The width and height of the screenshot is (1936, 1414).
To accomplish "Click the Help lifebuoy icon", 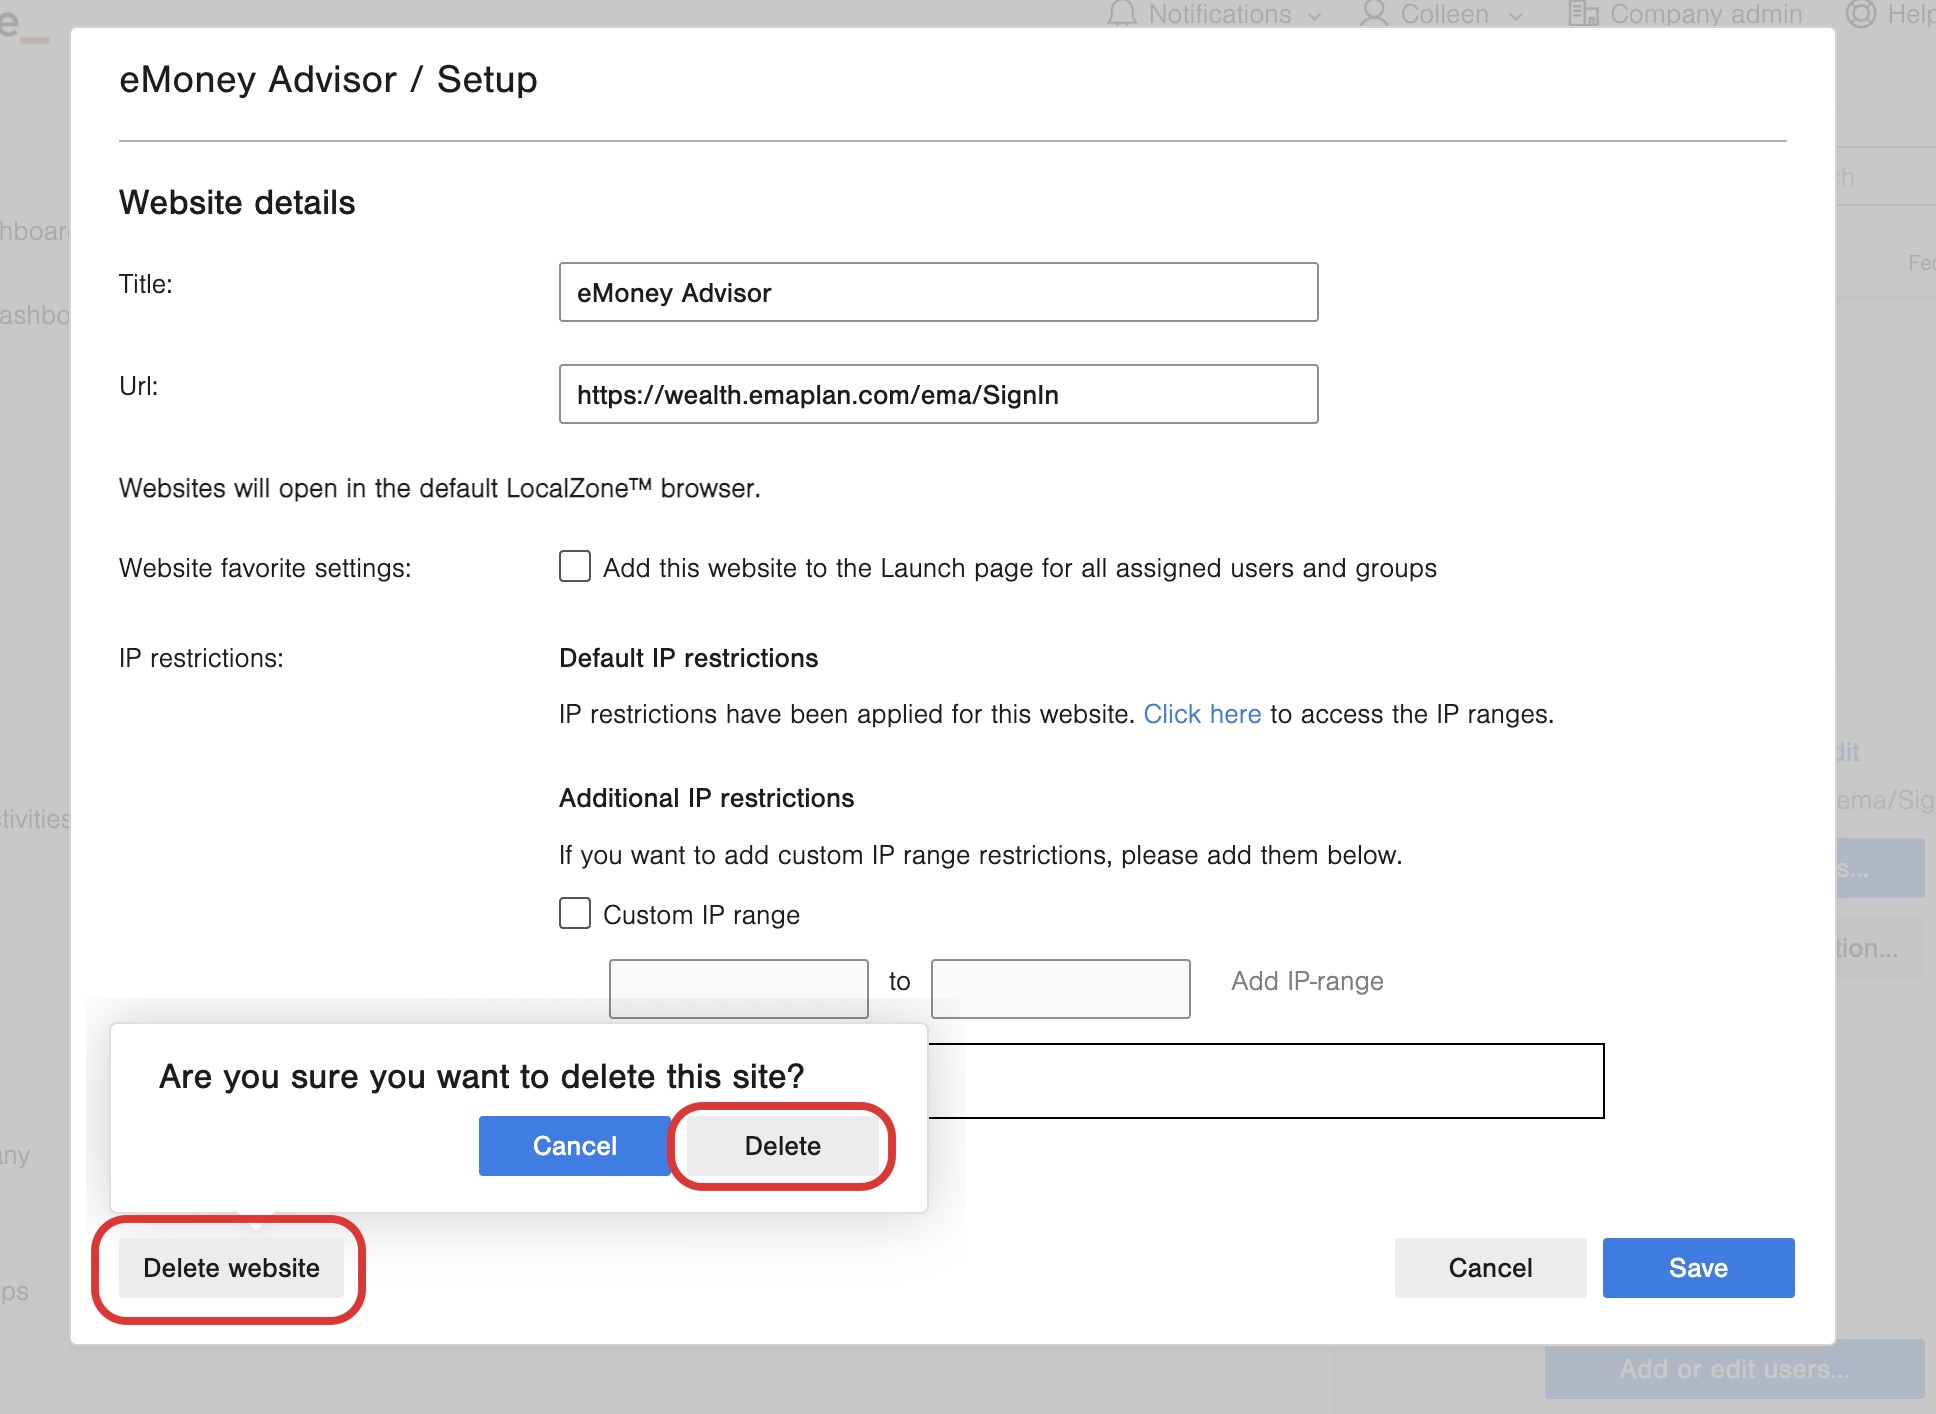I will click(x=1860, y=14).
